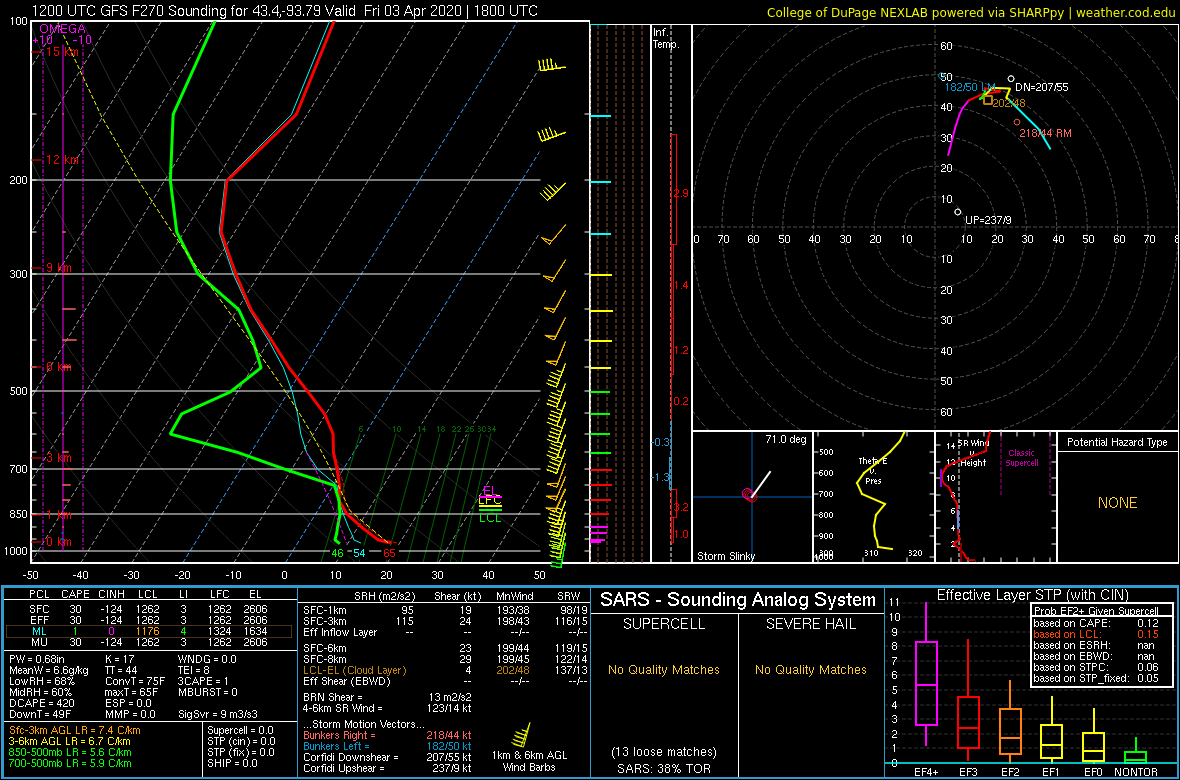This screenshot has width=1180, height=780.
Task: Select the MU parcel row
Action: coord(150,641)
